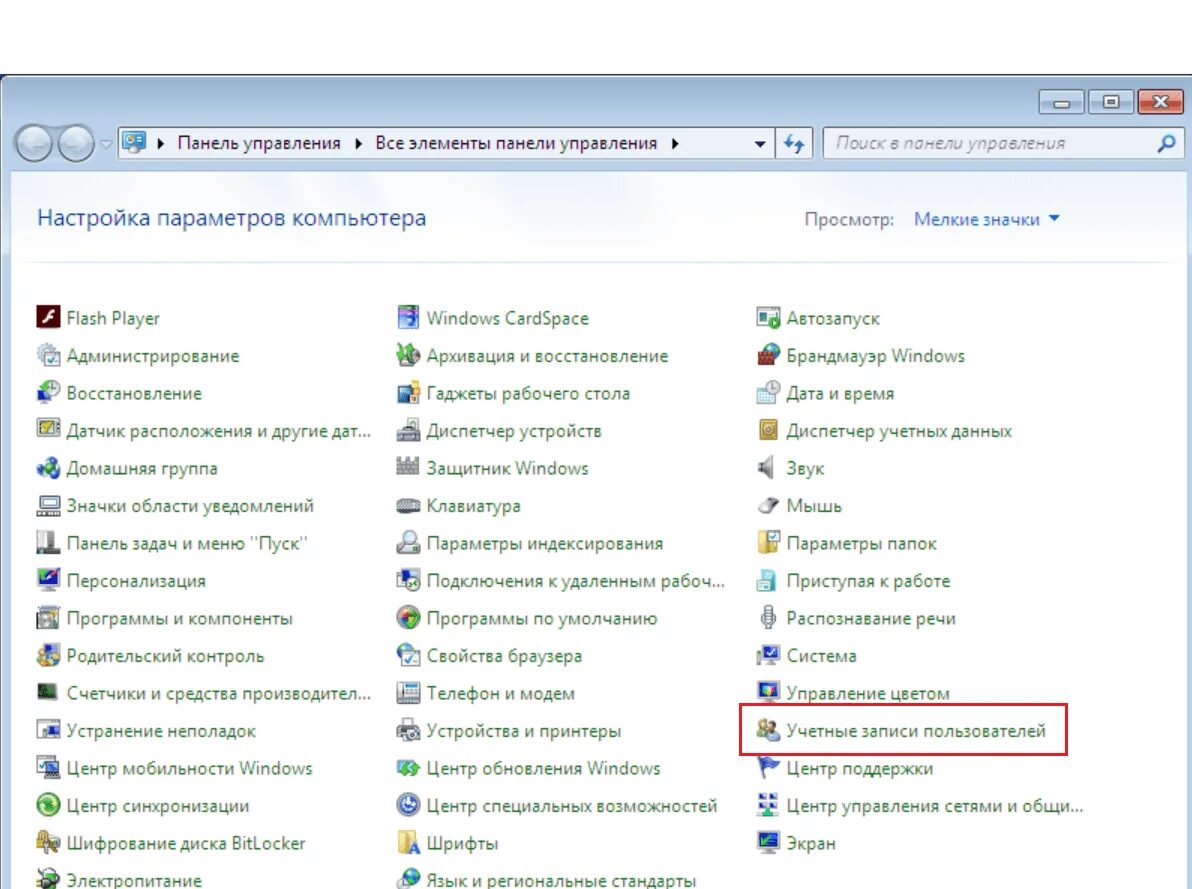This screenshot has width=1192, height=889.
Task: Click the Центр синхронизации green icon
Action: point(48,805)
